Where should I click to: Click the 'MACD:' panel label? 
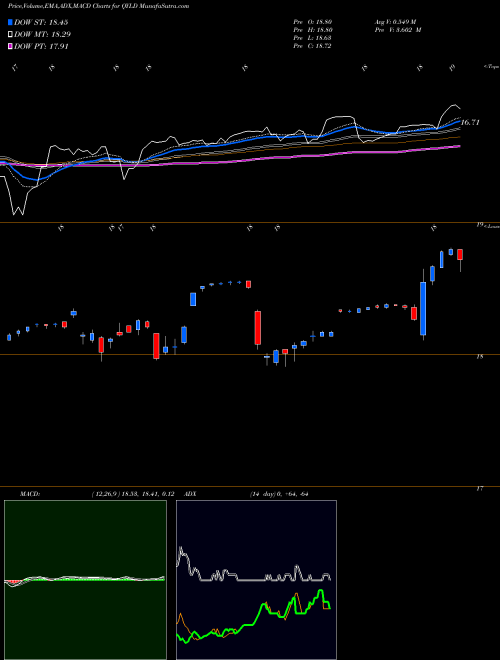click(x=30, y=494)
